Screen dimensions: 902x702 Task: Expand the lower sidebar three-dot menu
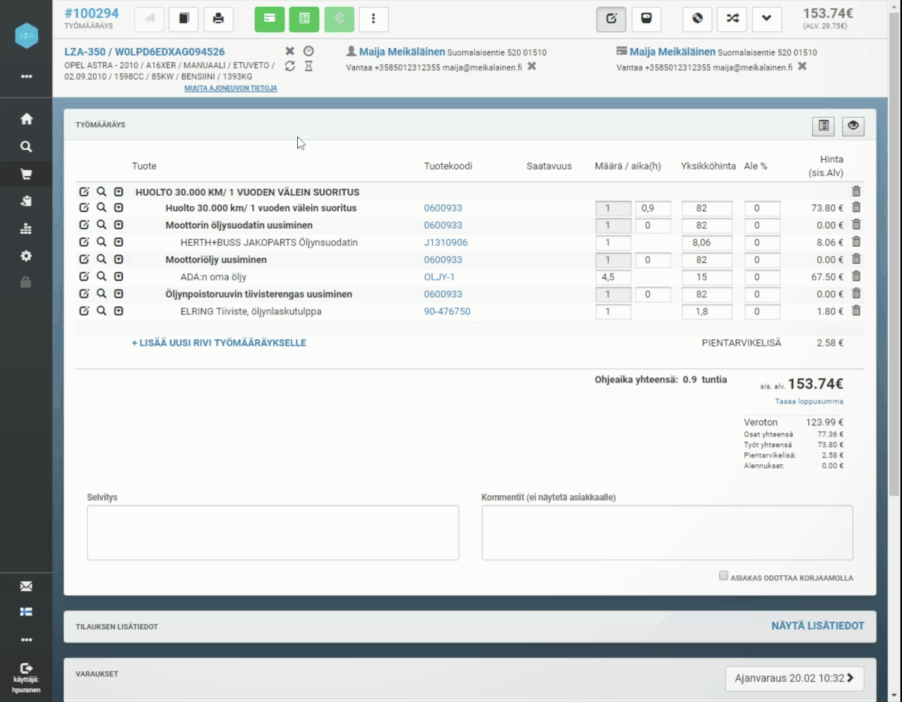pyautogui.click(x=26, y=640)
